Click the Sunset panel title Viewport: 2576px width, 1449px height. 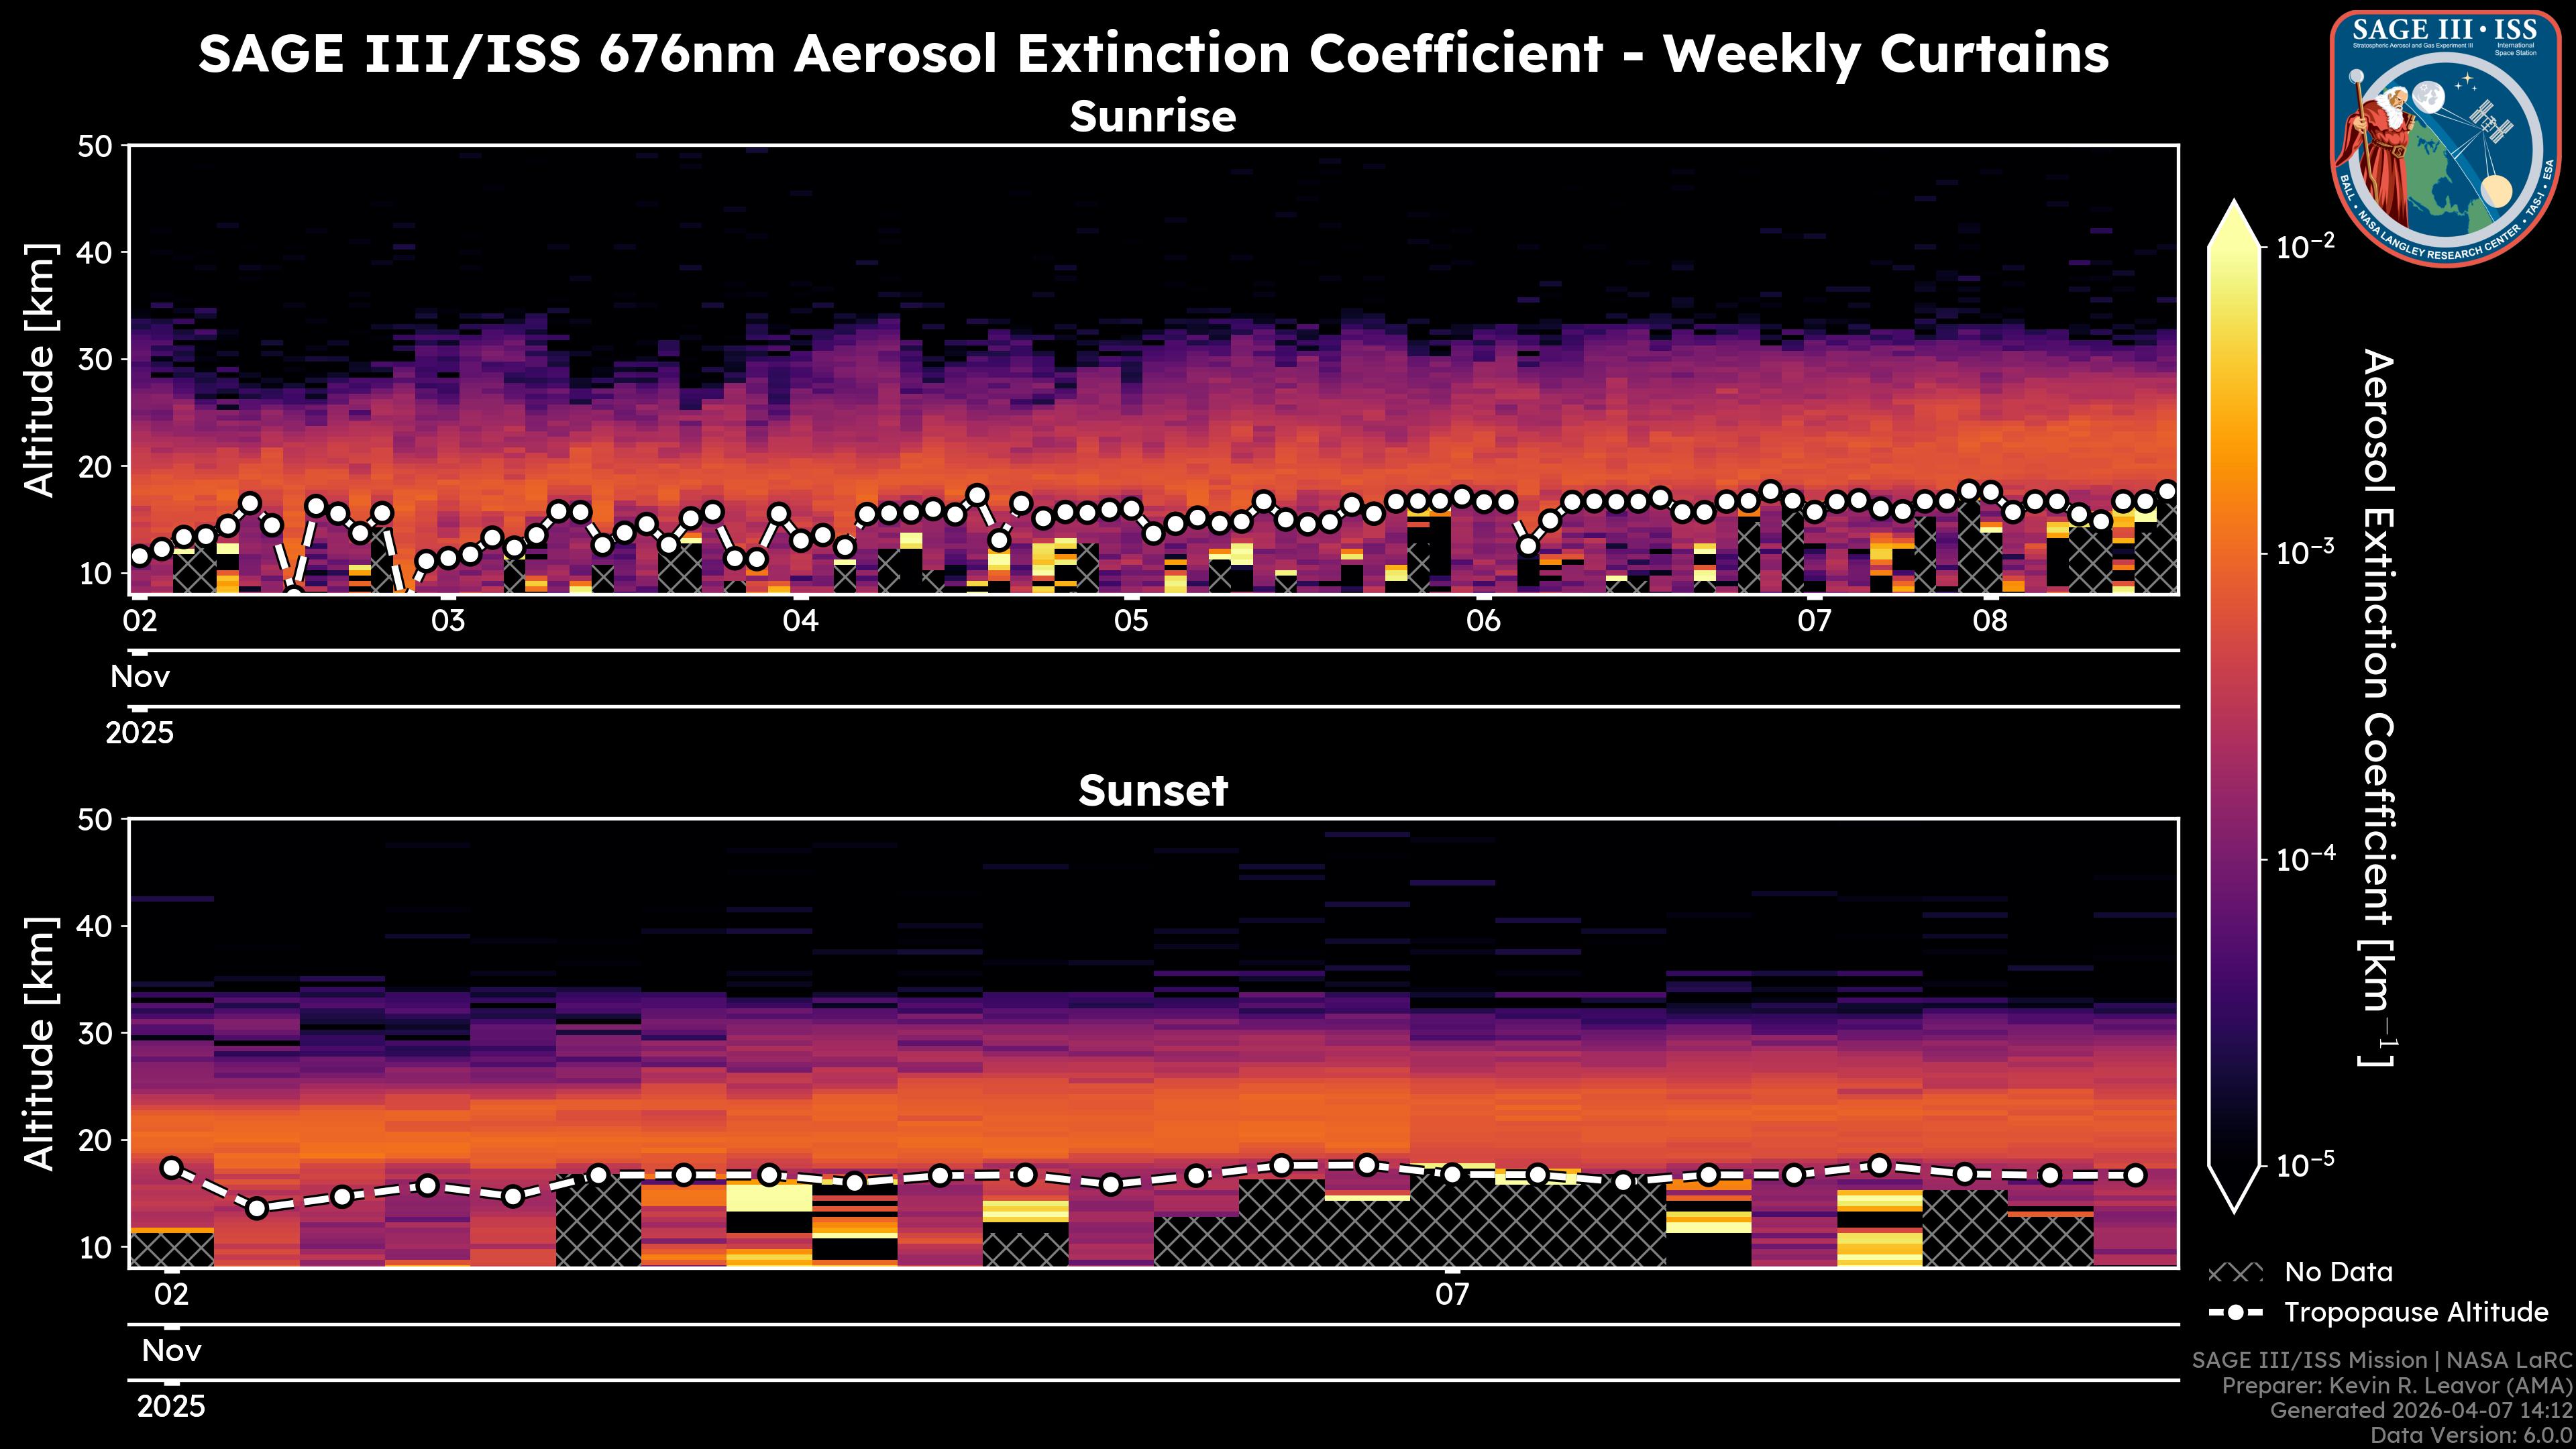coord(1153,791)
